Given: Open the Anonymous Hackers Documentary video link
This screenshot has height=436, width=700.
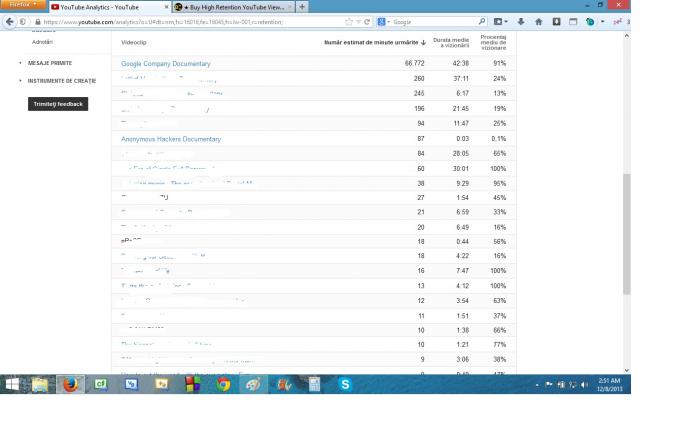Looking at the screenshot, I should (x=171, y=139).
